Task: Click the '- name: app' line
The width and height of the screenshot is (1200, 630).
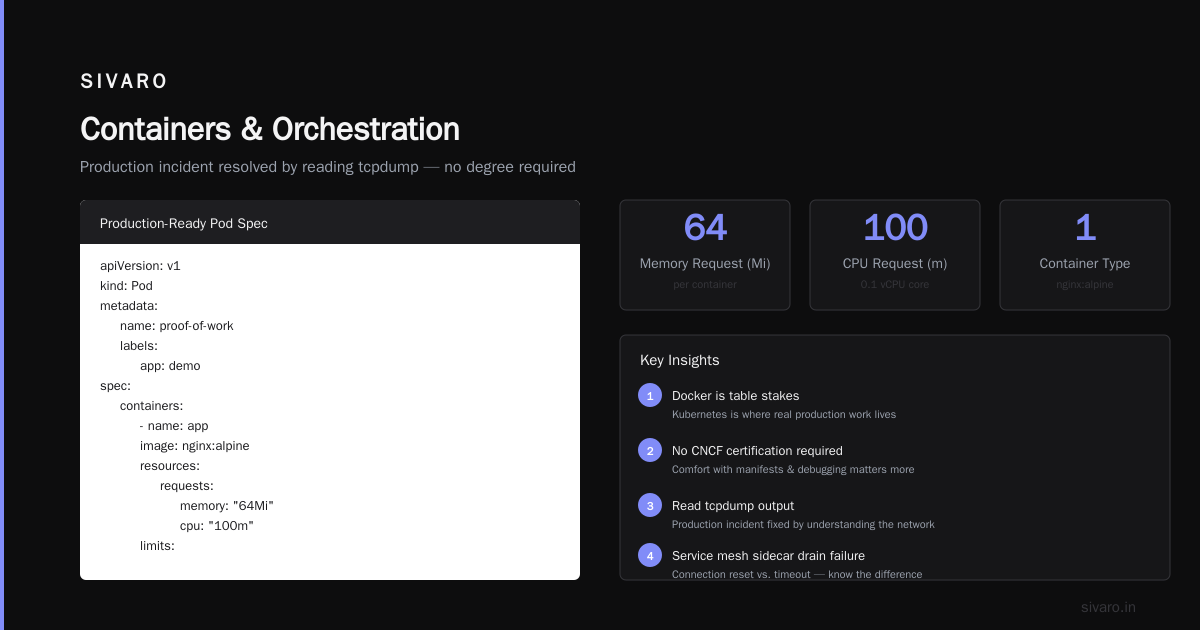Action: 174,426
